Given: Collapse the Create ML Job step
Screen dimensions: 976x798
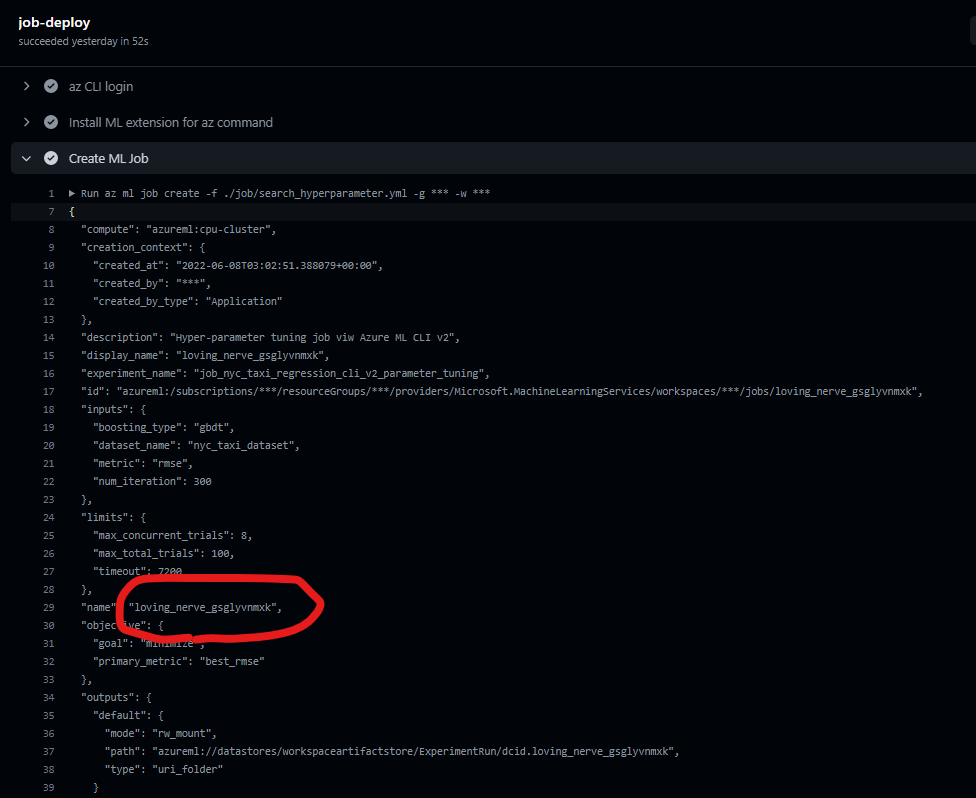Looking at the screenshot, I should [26, 159].
